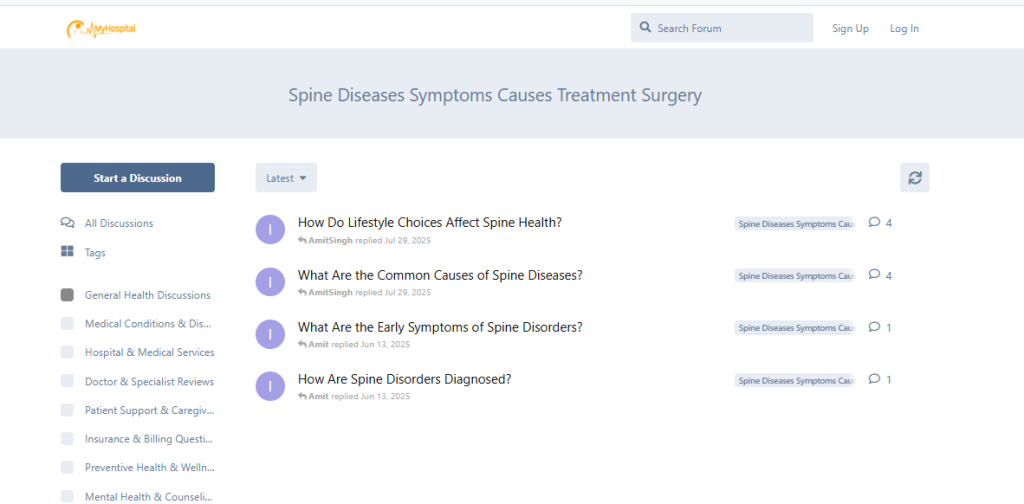
Task: Click the Log In link
Action: (904, 29)
